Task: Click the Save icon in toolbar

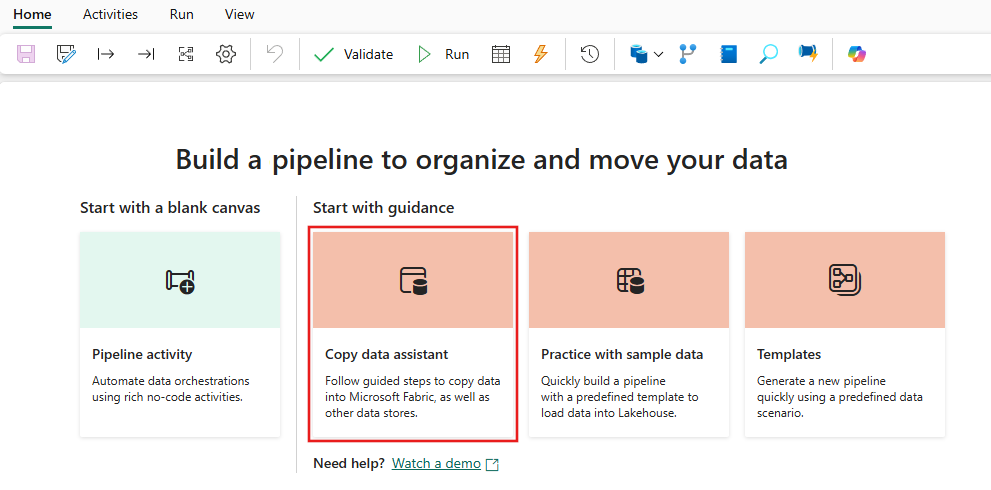Action: (x=27, y=54)
